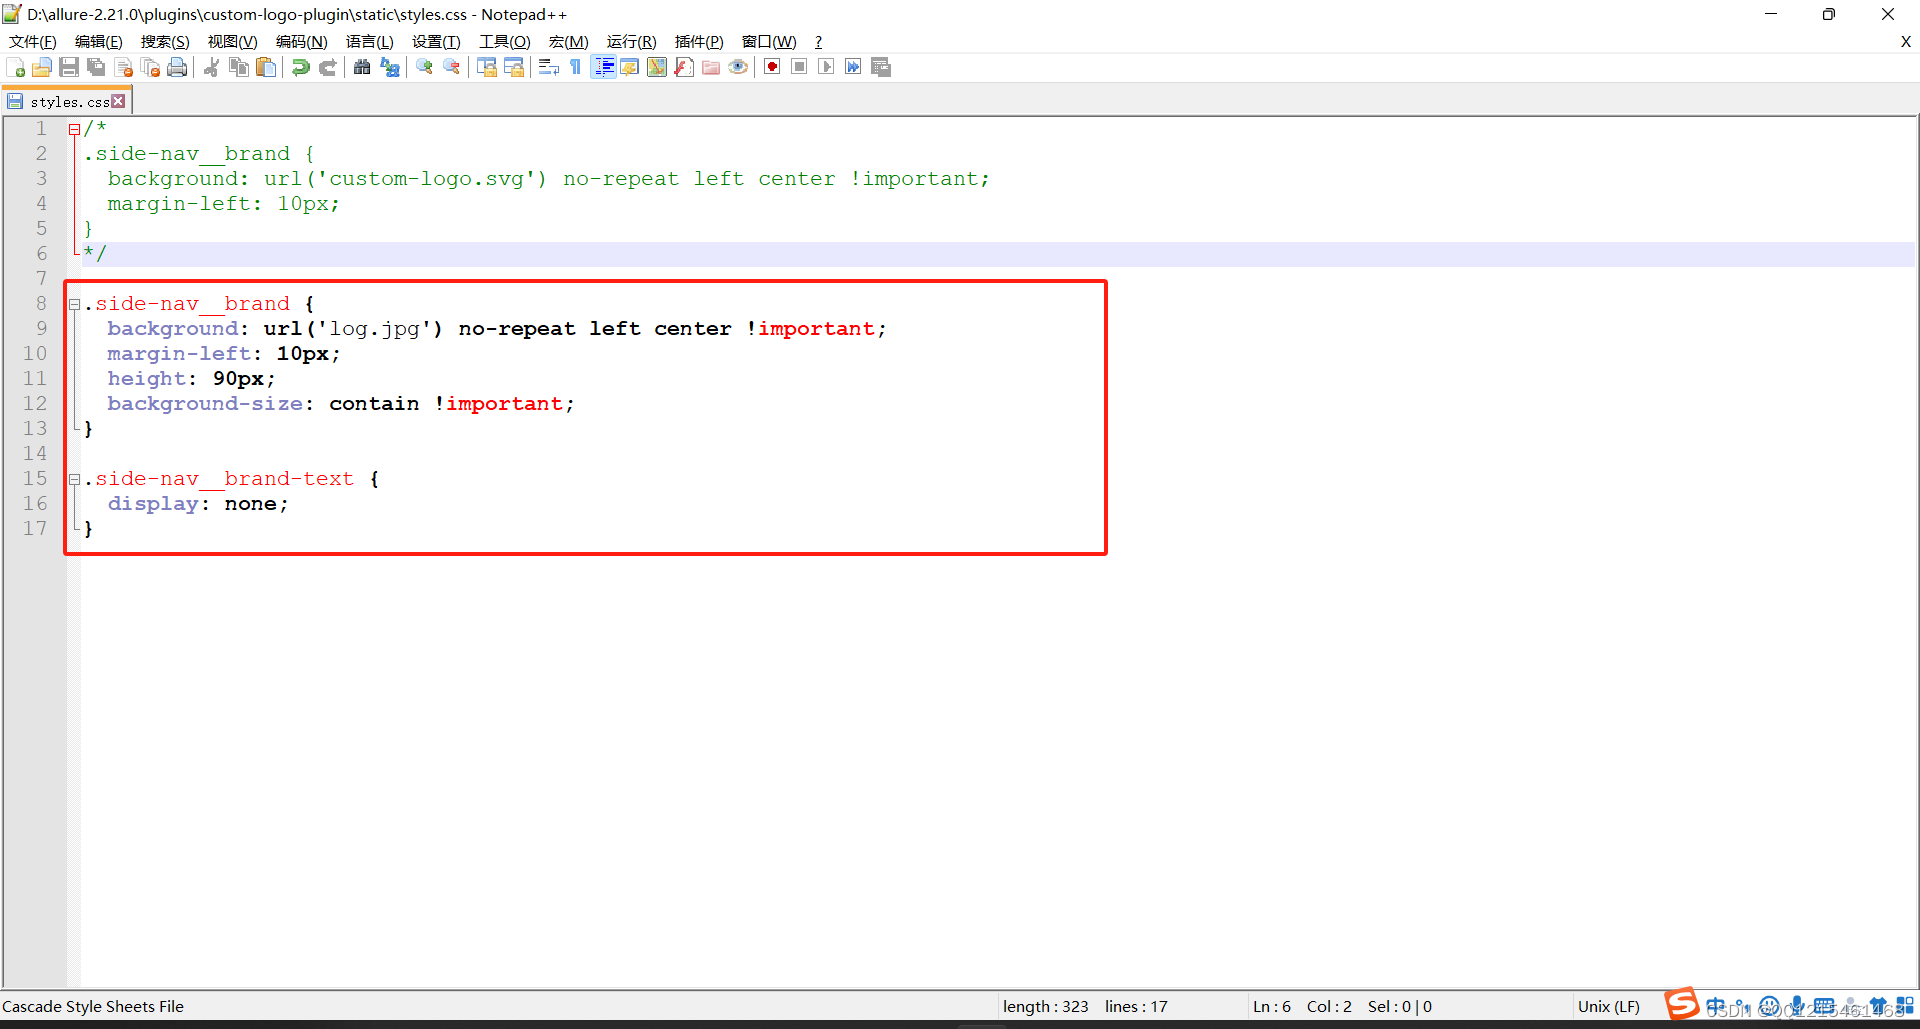This screenshot has width=1920, height=1029.
Task: Click the Unix (LF) line ending status field
Action: point(1609,1006)
